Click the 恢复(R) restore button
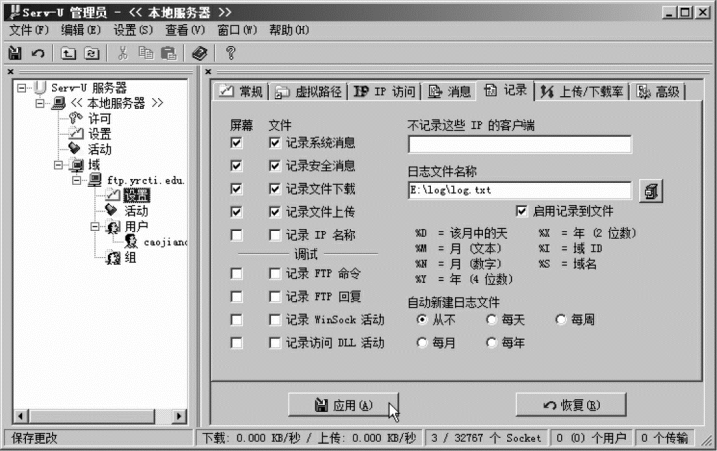This screenshot has width=717, height=451. click(x=571, y=405)
